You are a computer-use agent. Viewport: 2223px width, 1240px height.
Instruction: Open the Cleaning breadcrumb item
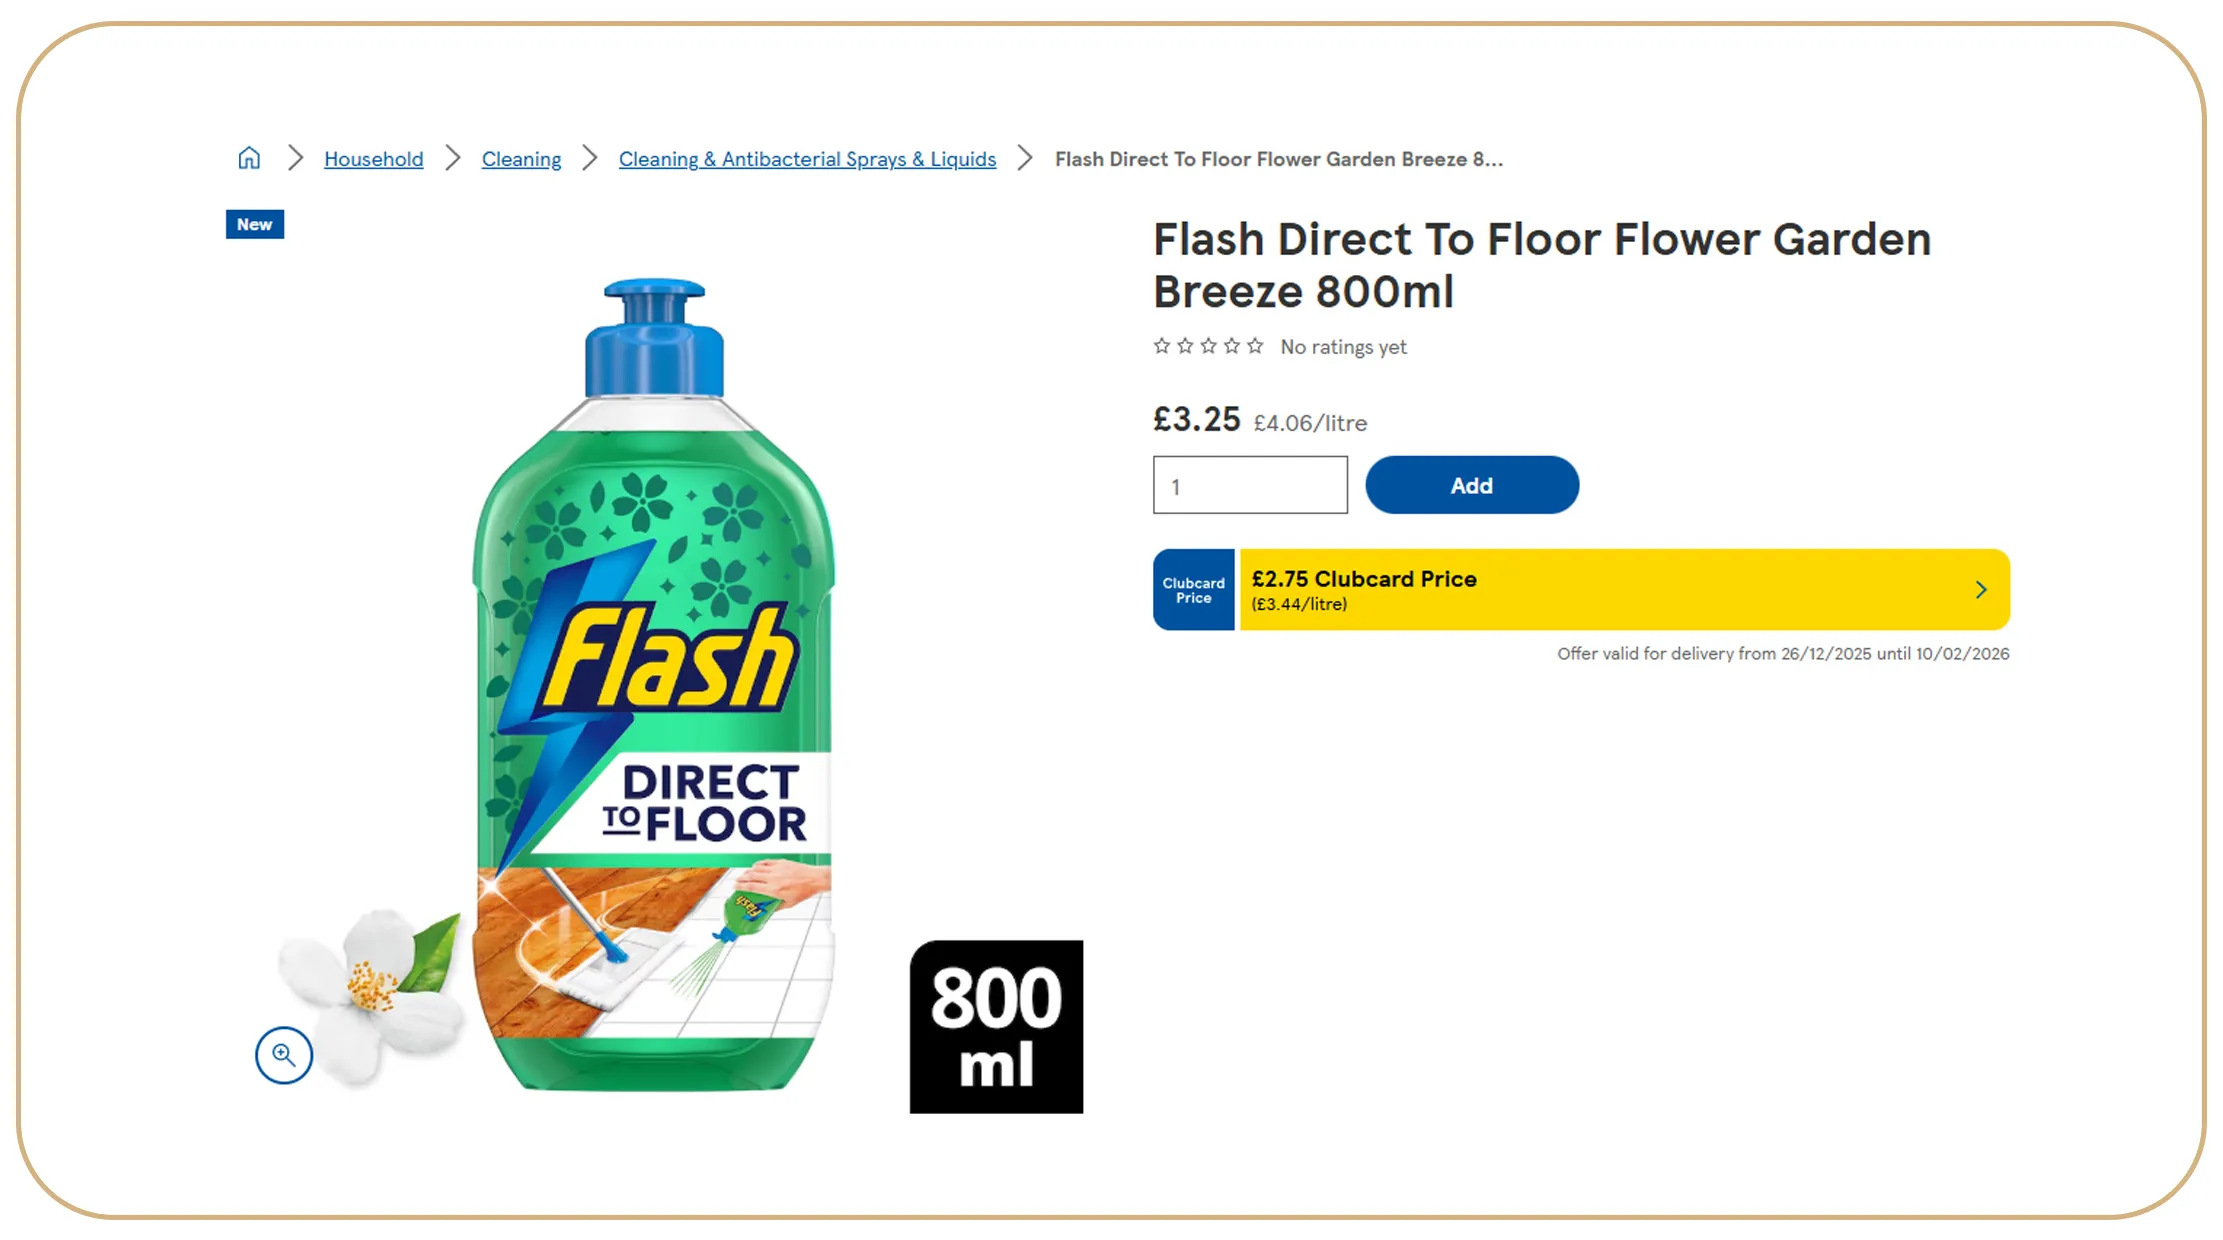[x=521, y=159]
